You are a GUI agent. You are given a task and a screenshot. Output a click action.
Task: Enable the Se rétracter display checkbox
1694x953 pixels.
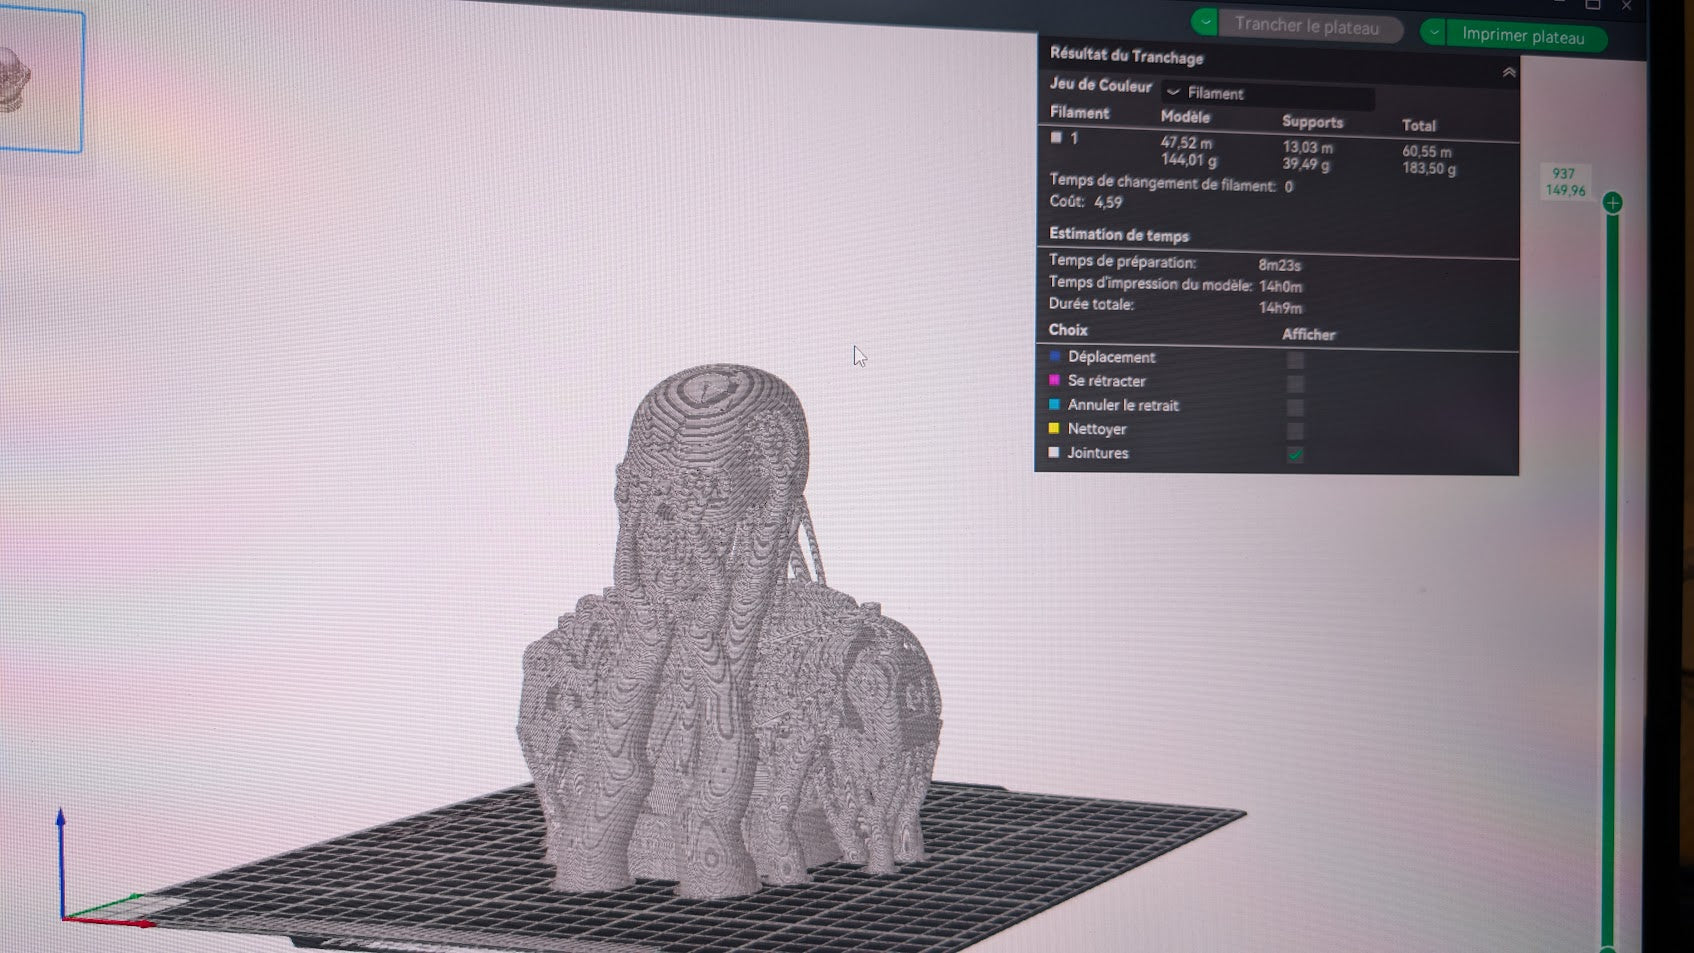click(x=1295, y=384)
